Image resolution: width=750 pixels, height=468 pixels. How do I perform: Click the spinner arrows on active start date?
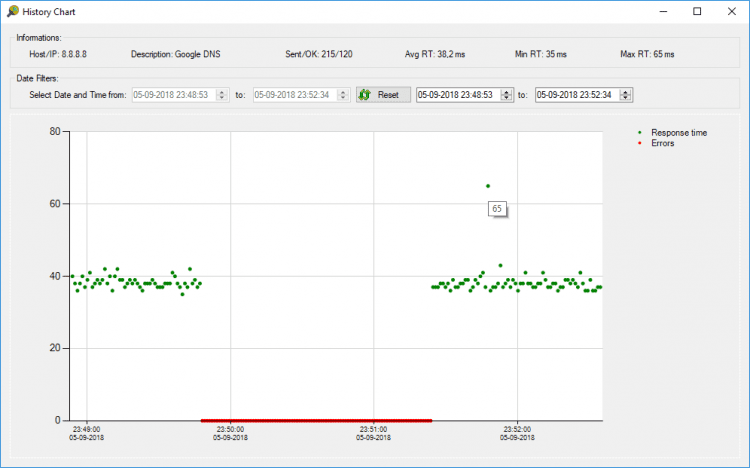point(507,95)
